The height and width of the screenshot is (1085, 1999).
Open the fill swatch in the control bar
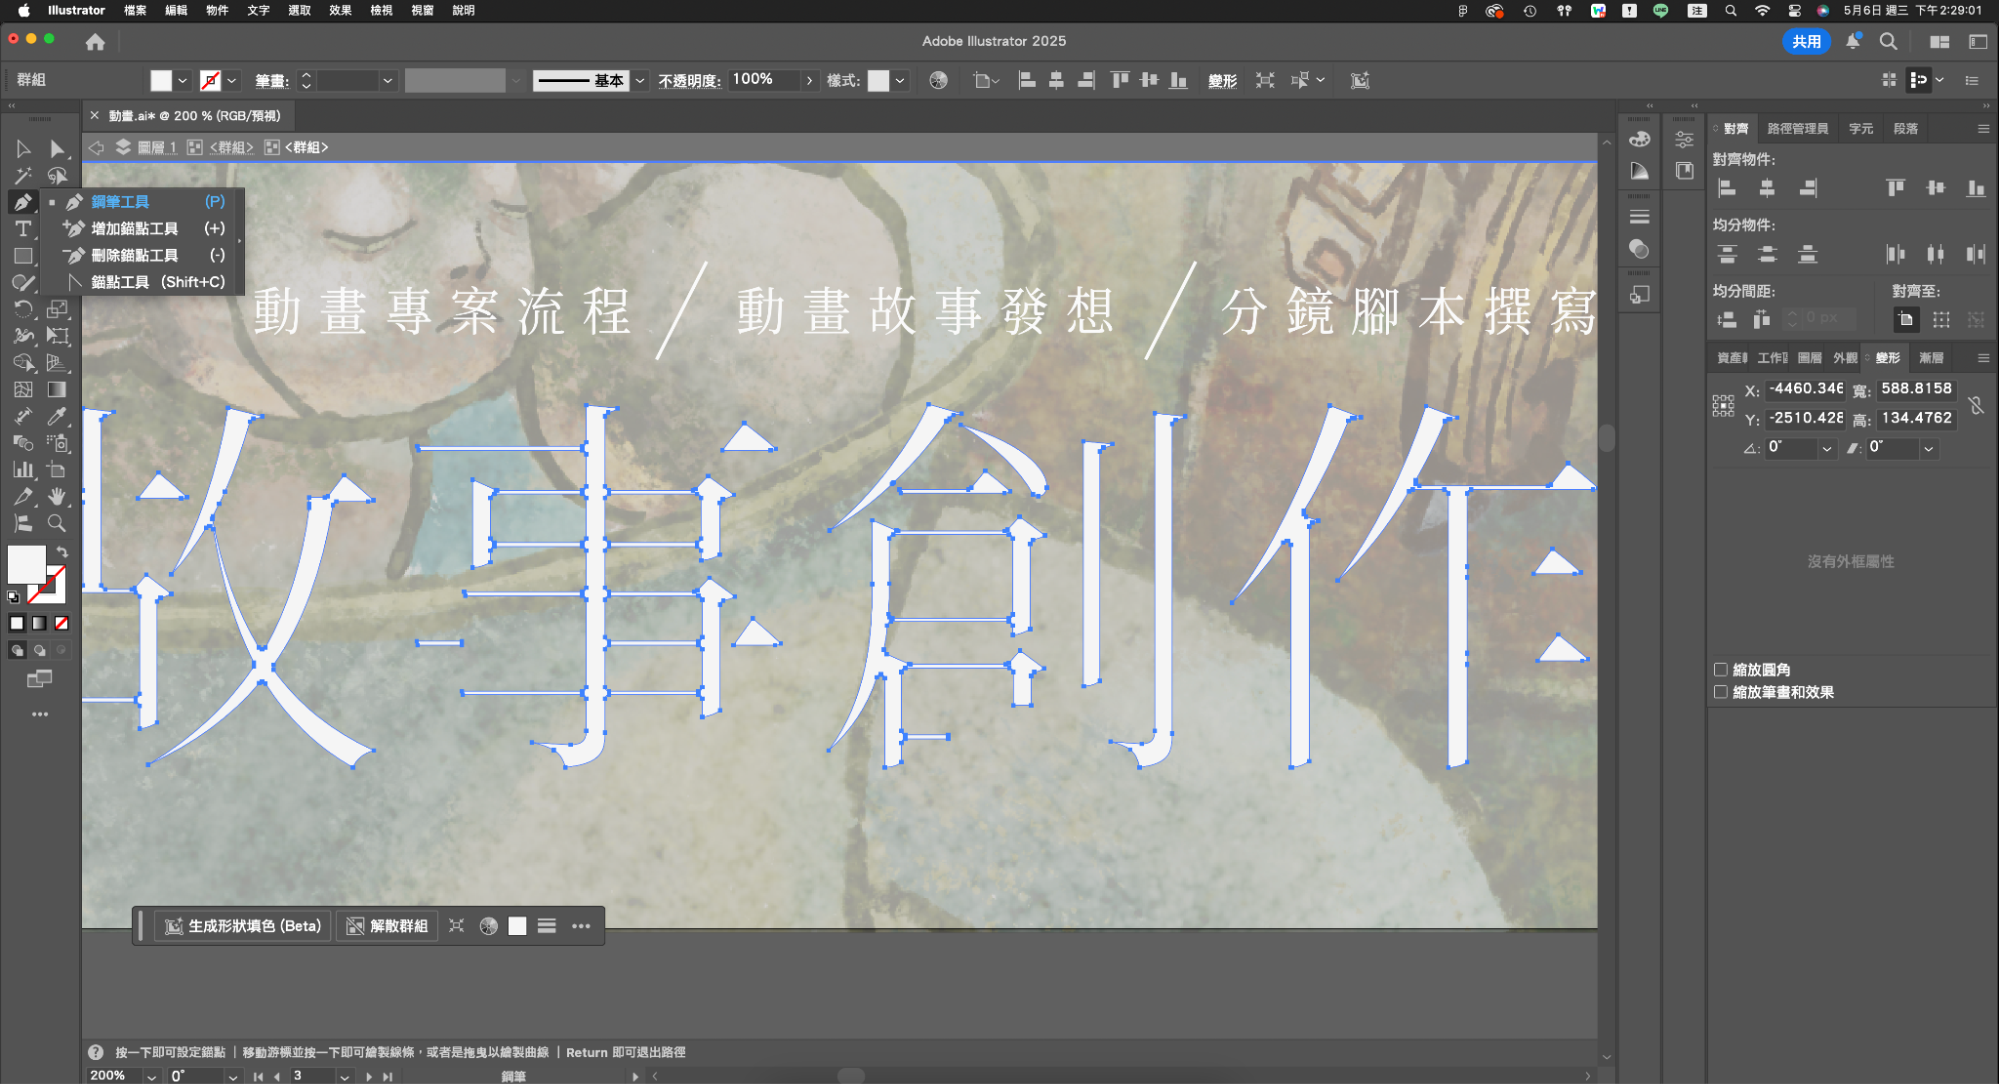pyautogui.click(x=161, y=80)
